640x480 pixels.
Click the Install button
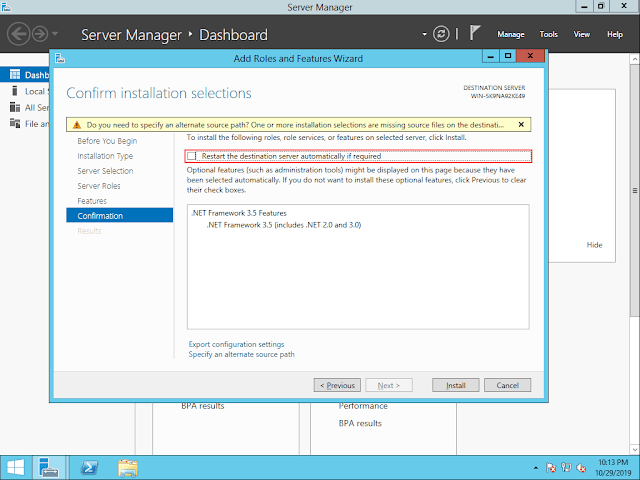point(456,385)
